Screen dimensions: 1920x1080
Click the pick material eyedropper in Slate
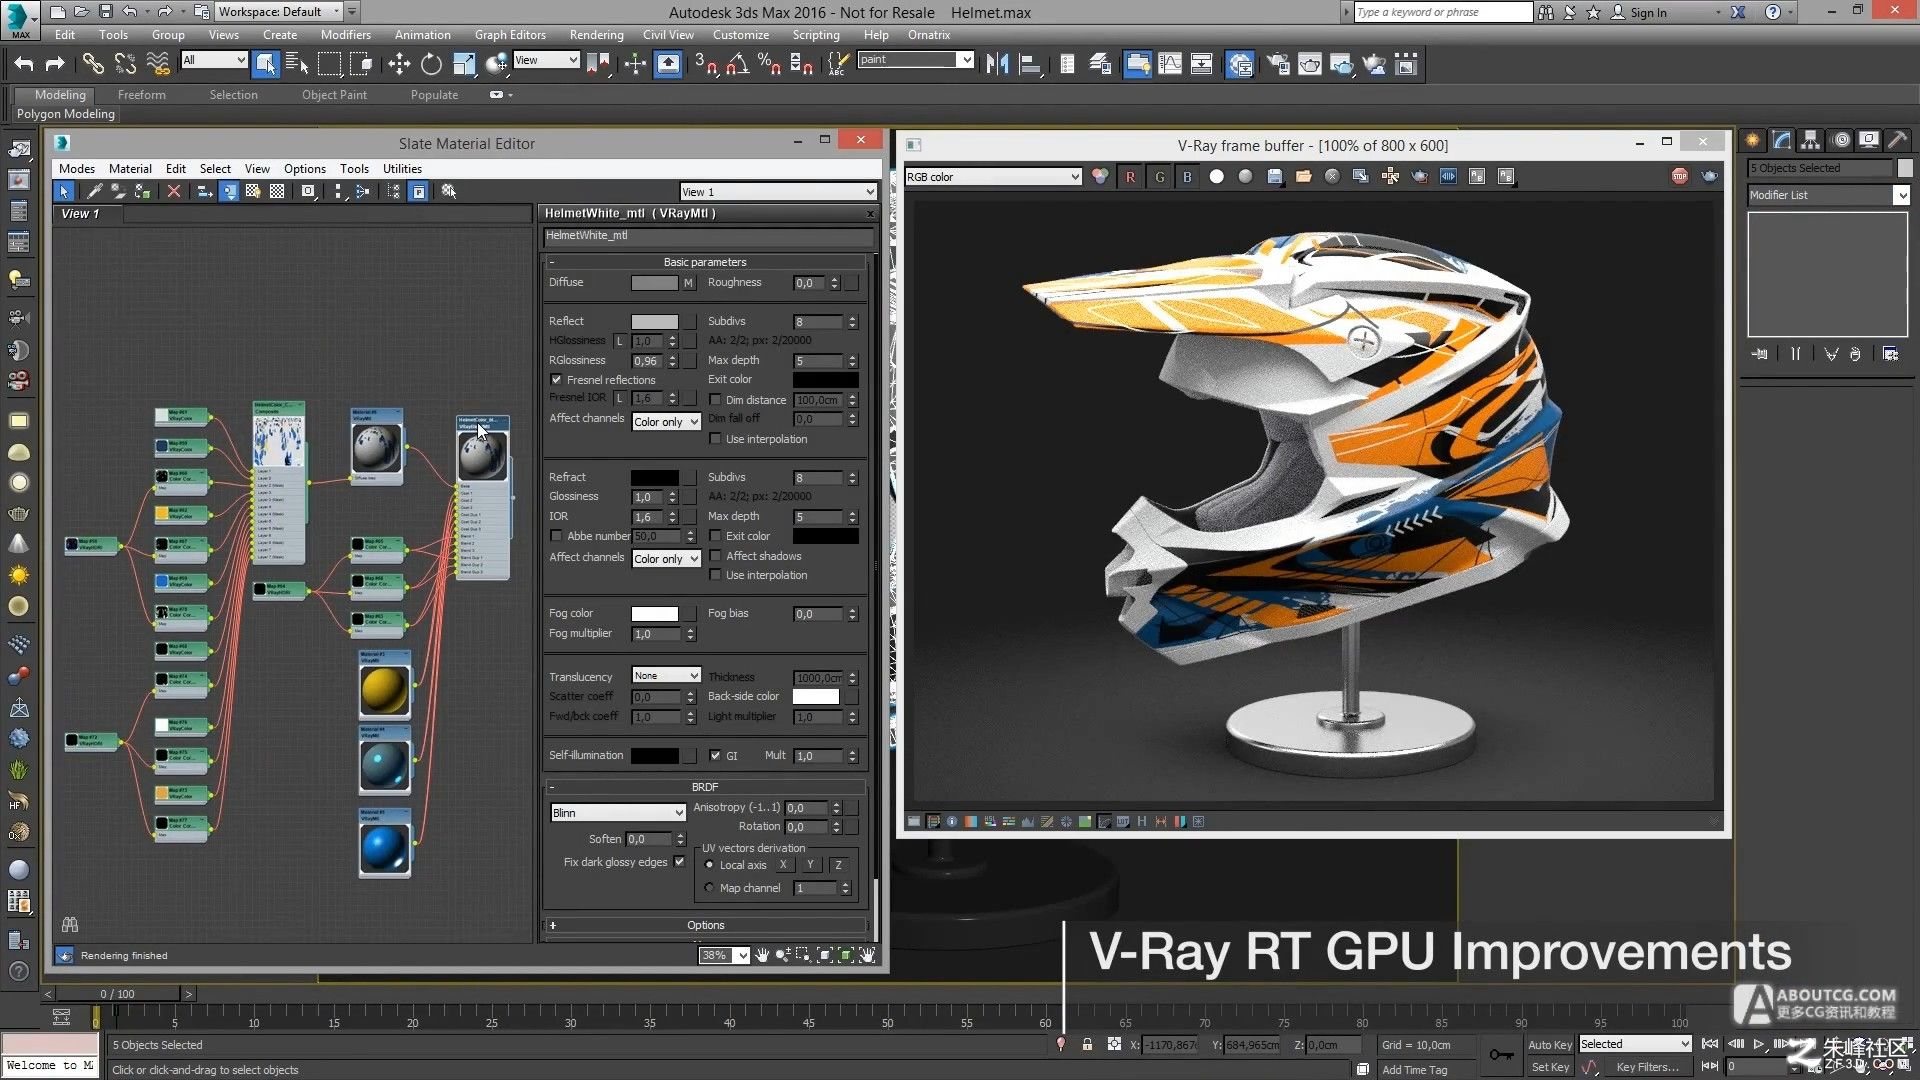95,191
